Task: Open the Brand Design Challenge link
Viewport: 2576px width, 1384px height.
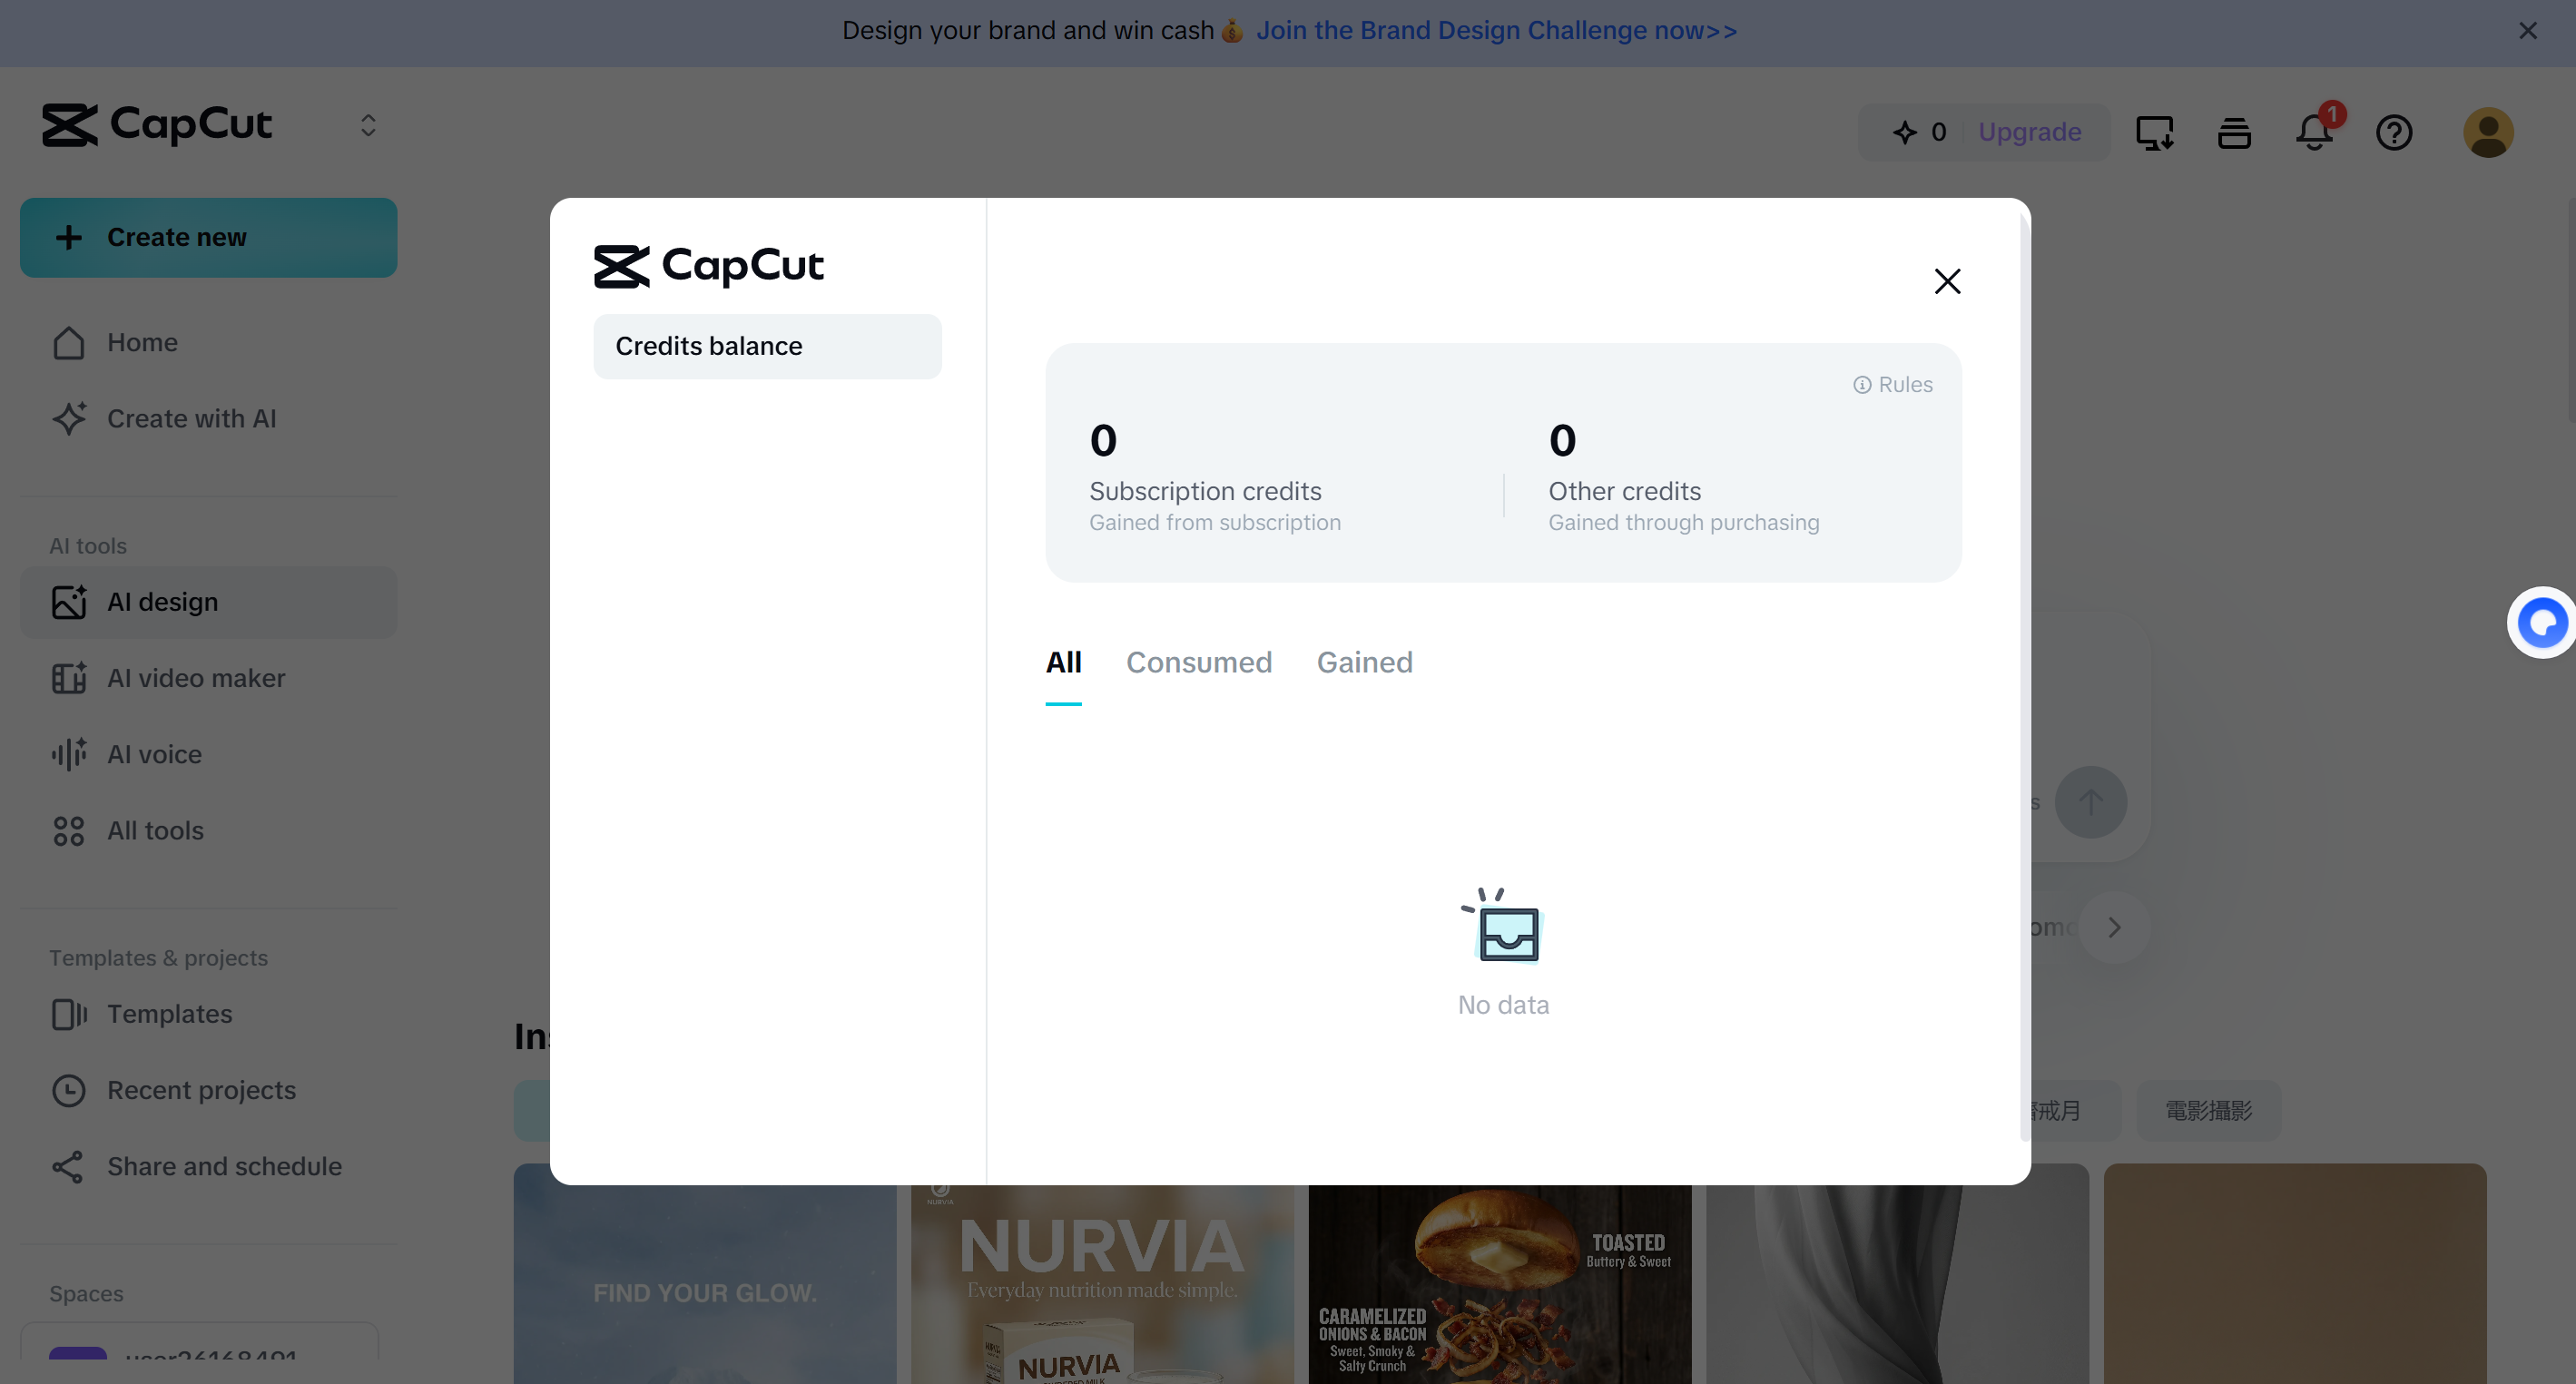Action: (x=1496, y=30)
